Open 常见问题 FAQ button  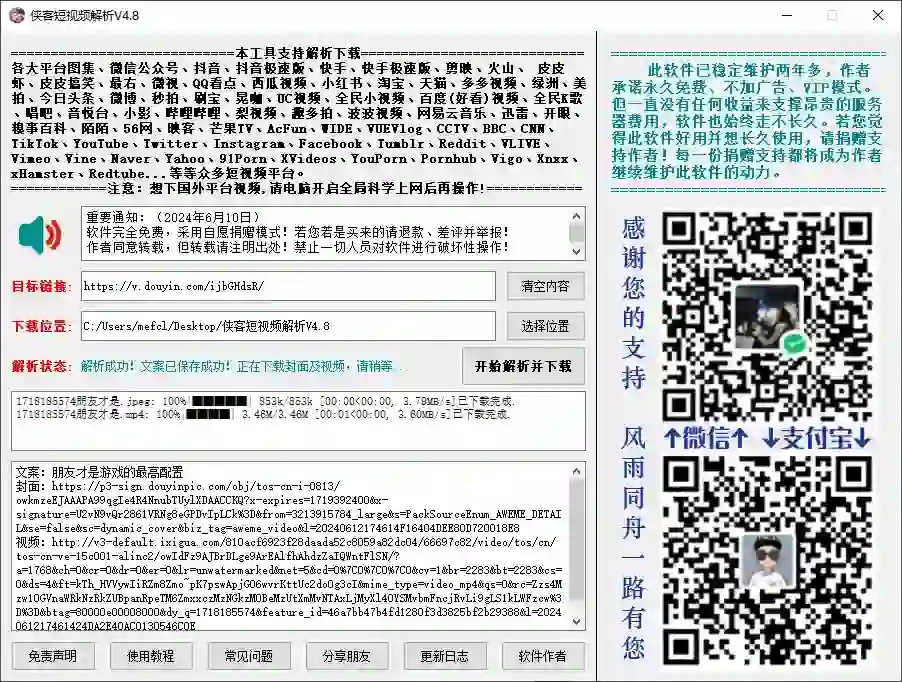(249, 656)
